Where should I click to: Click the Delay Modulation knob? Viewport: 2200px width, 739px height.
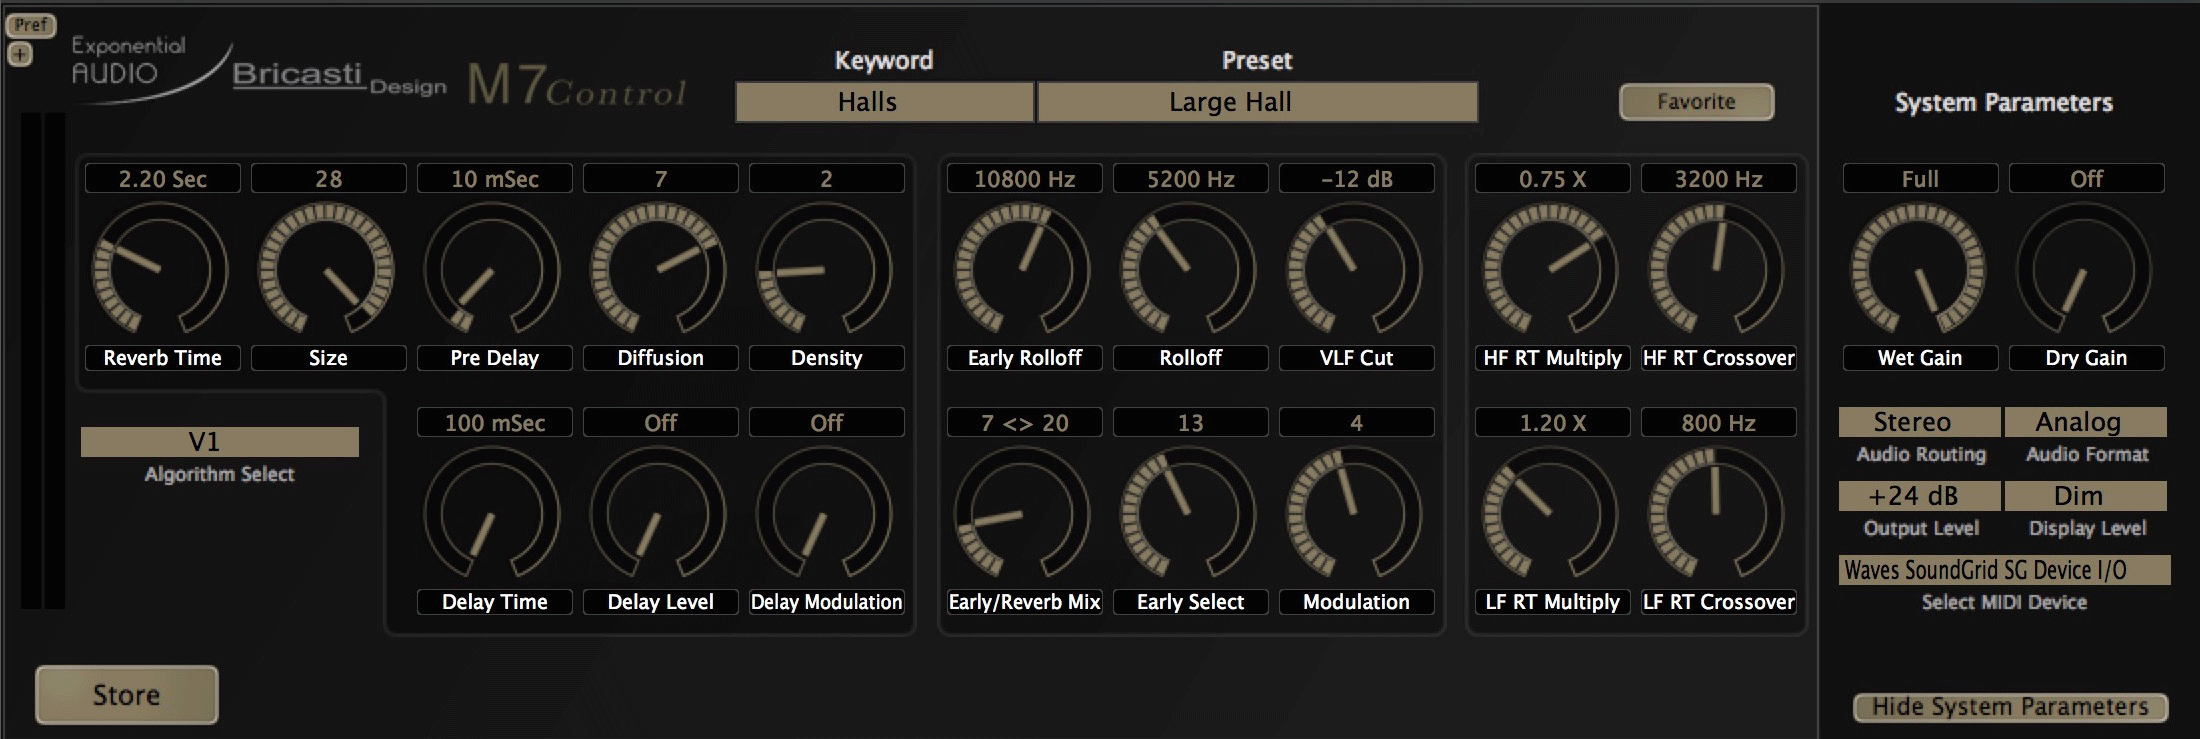[x=824, y=513]
